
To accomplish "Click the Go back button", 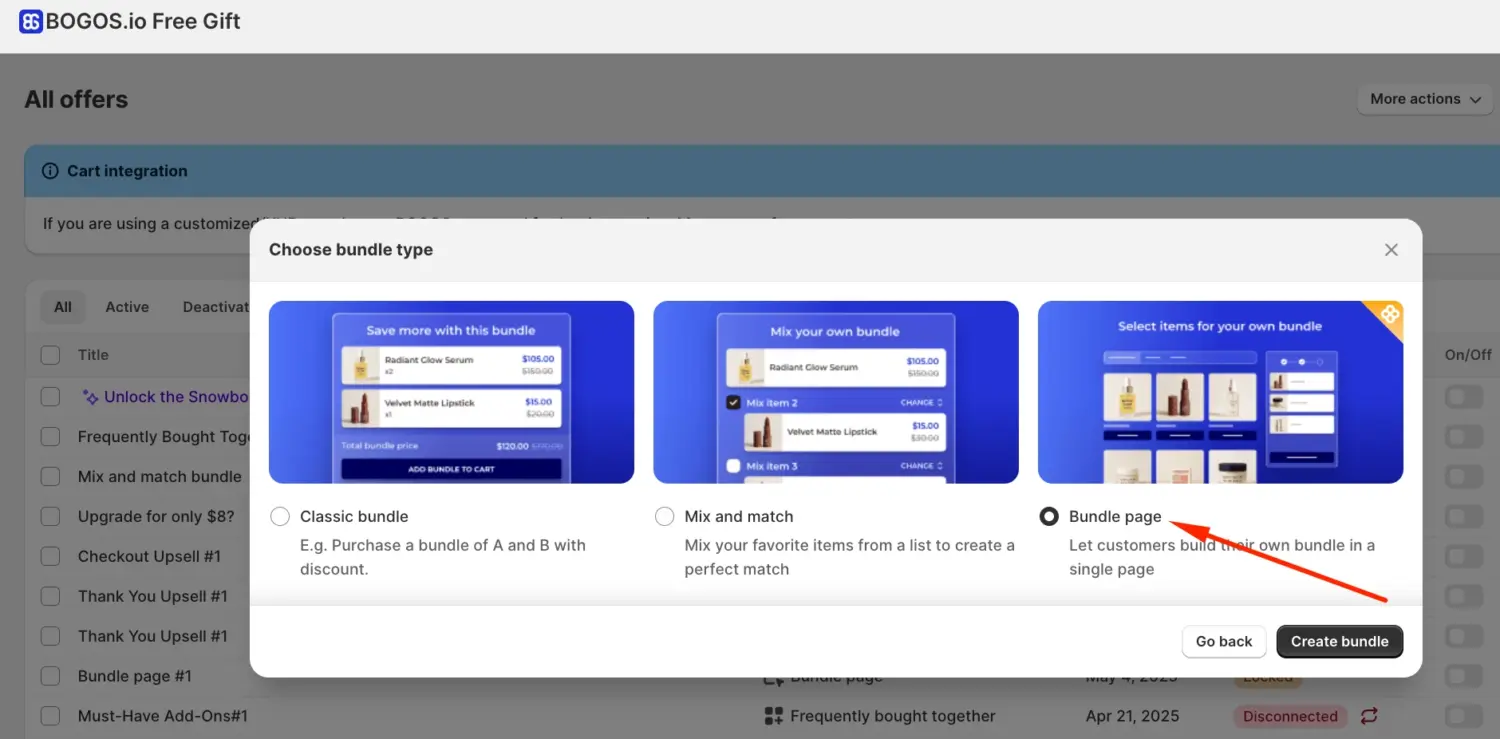I will coord(1224,642).
